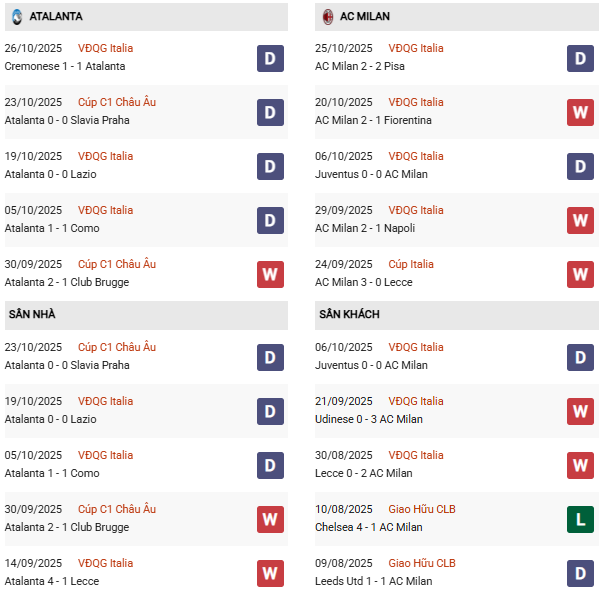The image size is (600, 595).
Task: Click the AC Milan club crest icon
Action: (328, 16)
